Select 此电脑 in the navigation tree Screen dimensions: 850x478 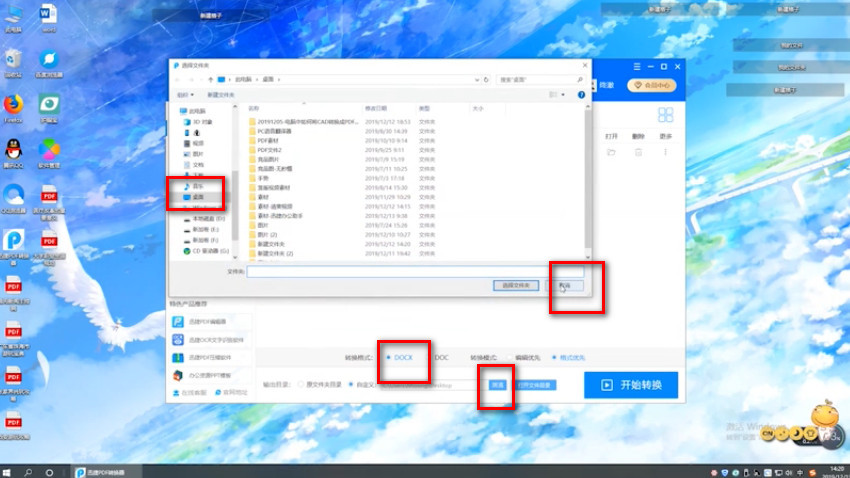(x=192, y=111)
